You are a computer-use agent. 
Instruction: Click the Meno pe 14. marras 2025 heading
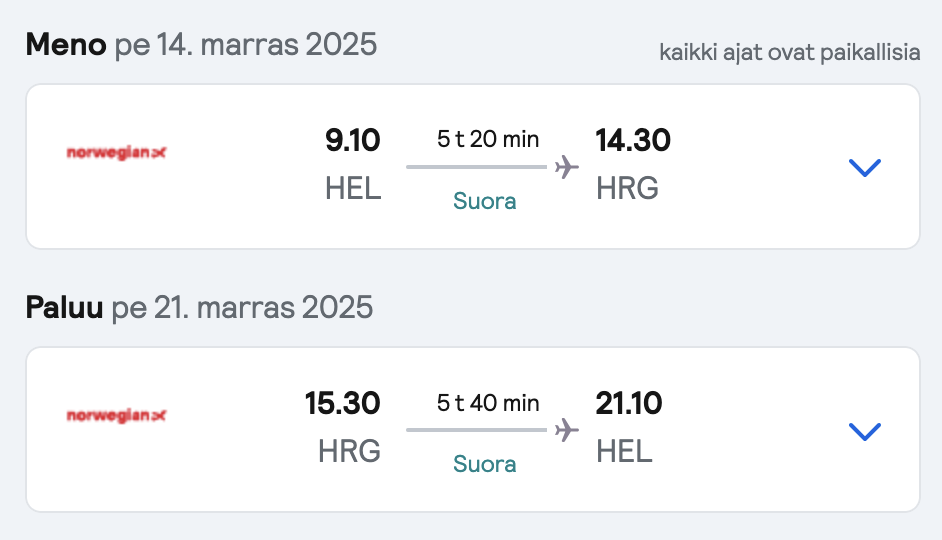click(x=201, y=44)
